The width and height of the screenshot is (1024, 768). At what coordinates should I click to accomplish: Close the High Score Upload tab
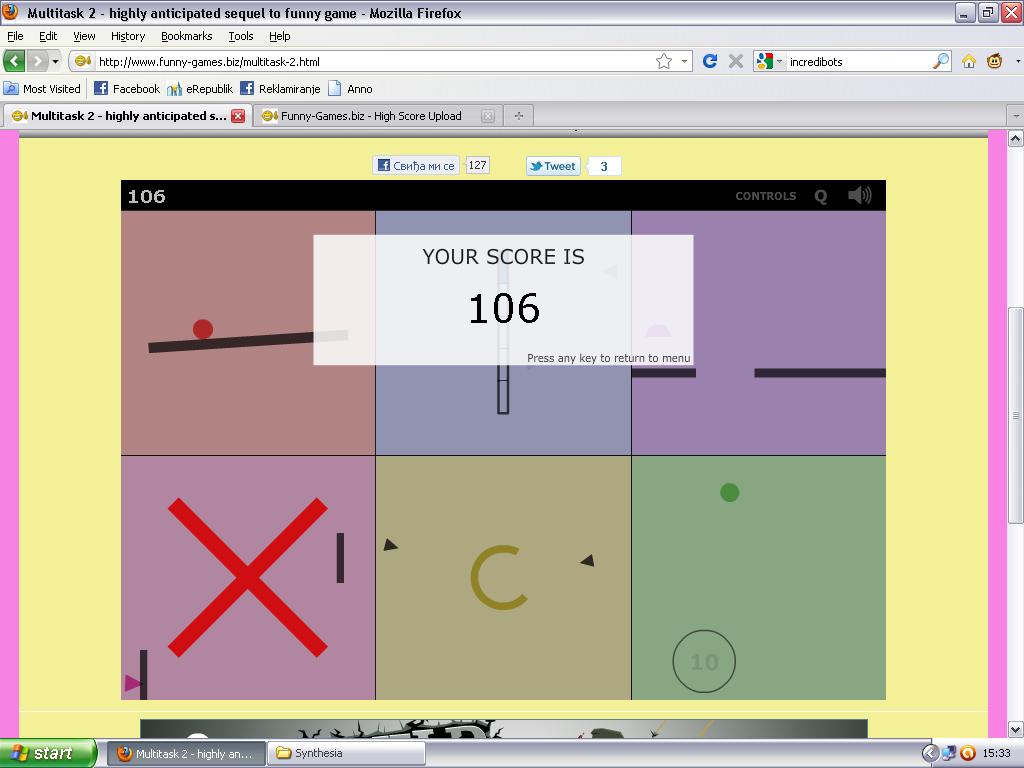tap(488, 116)
